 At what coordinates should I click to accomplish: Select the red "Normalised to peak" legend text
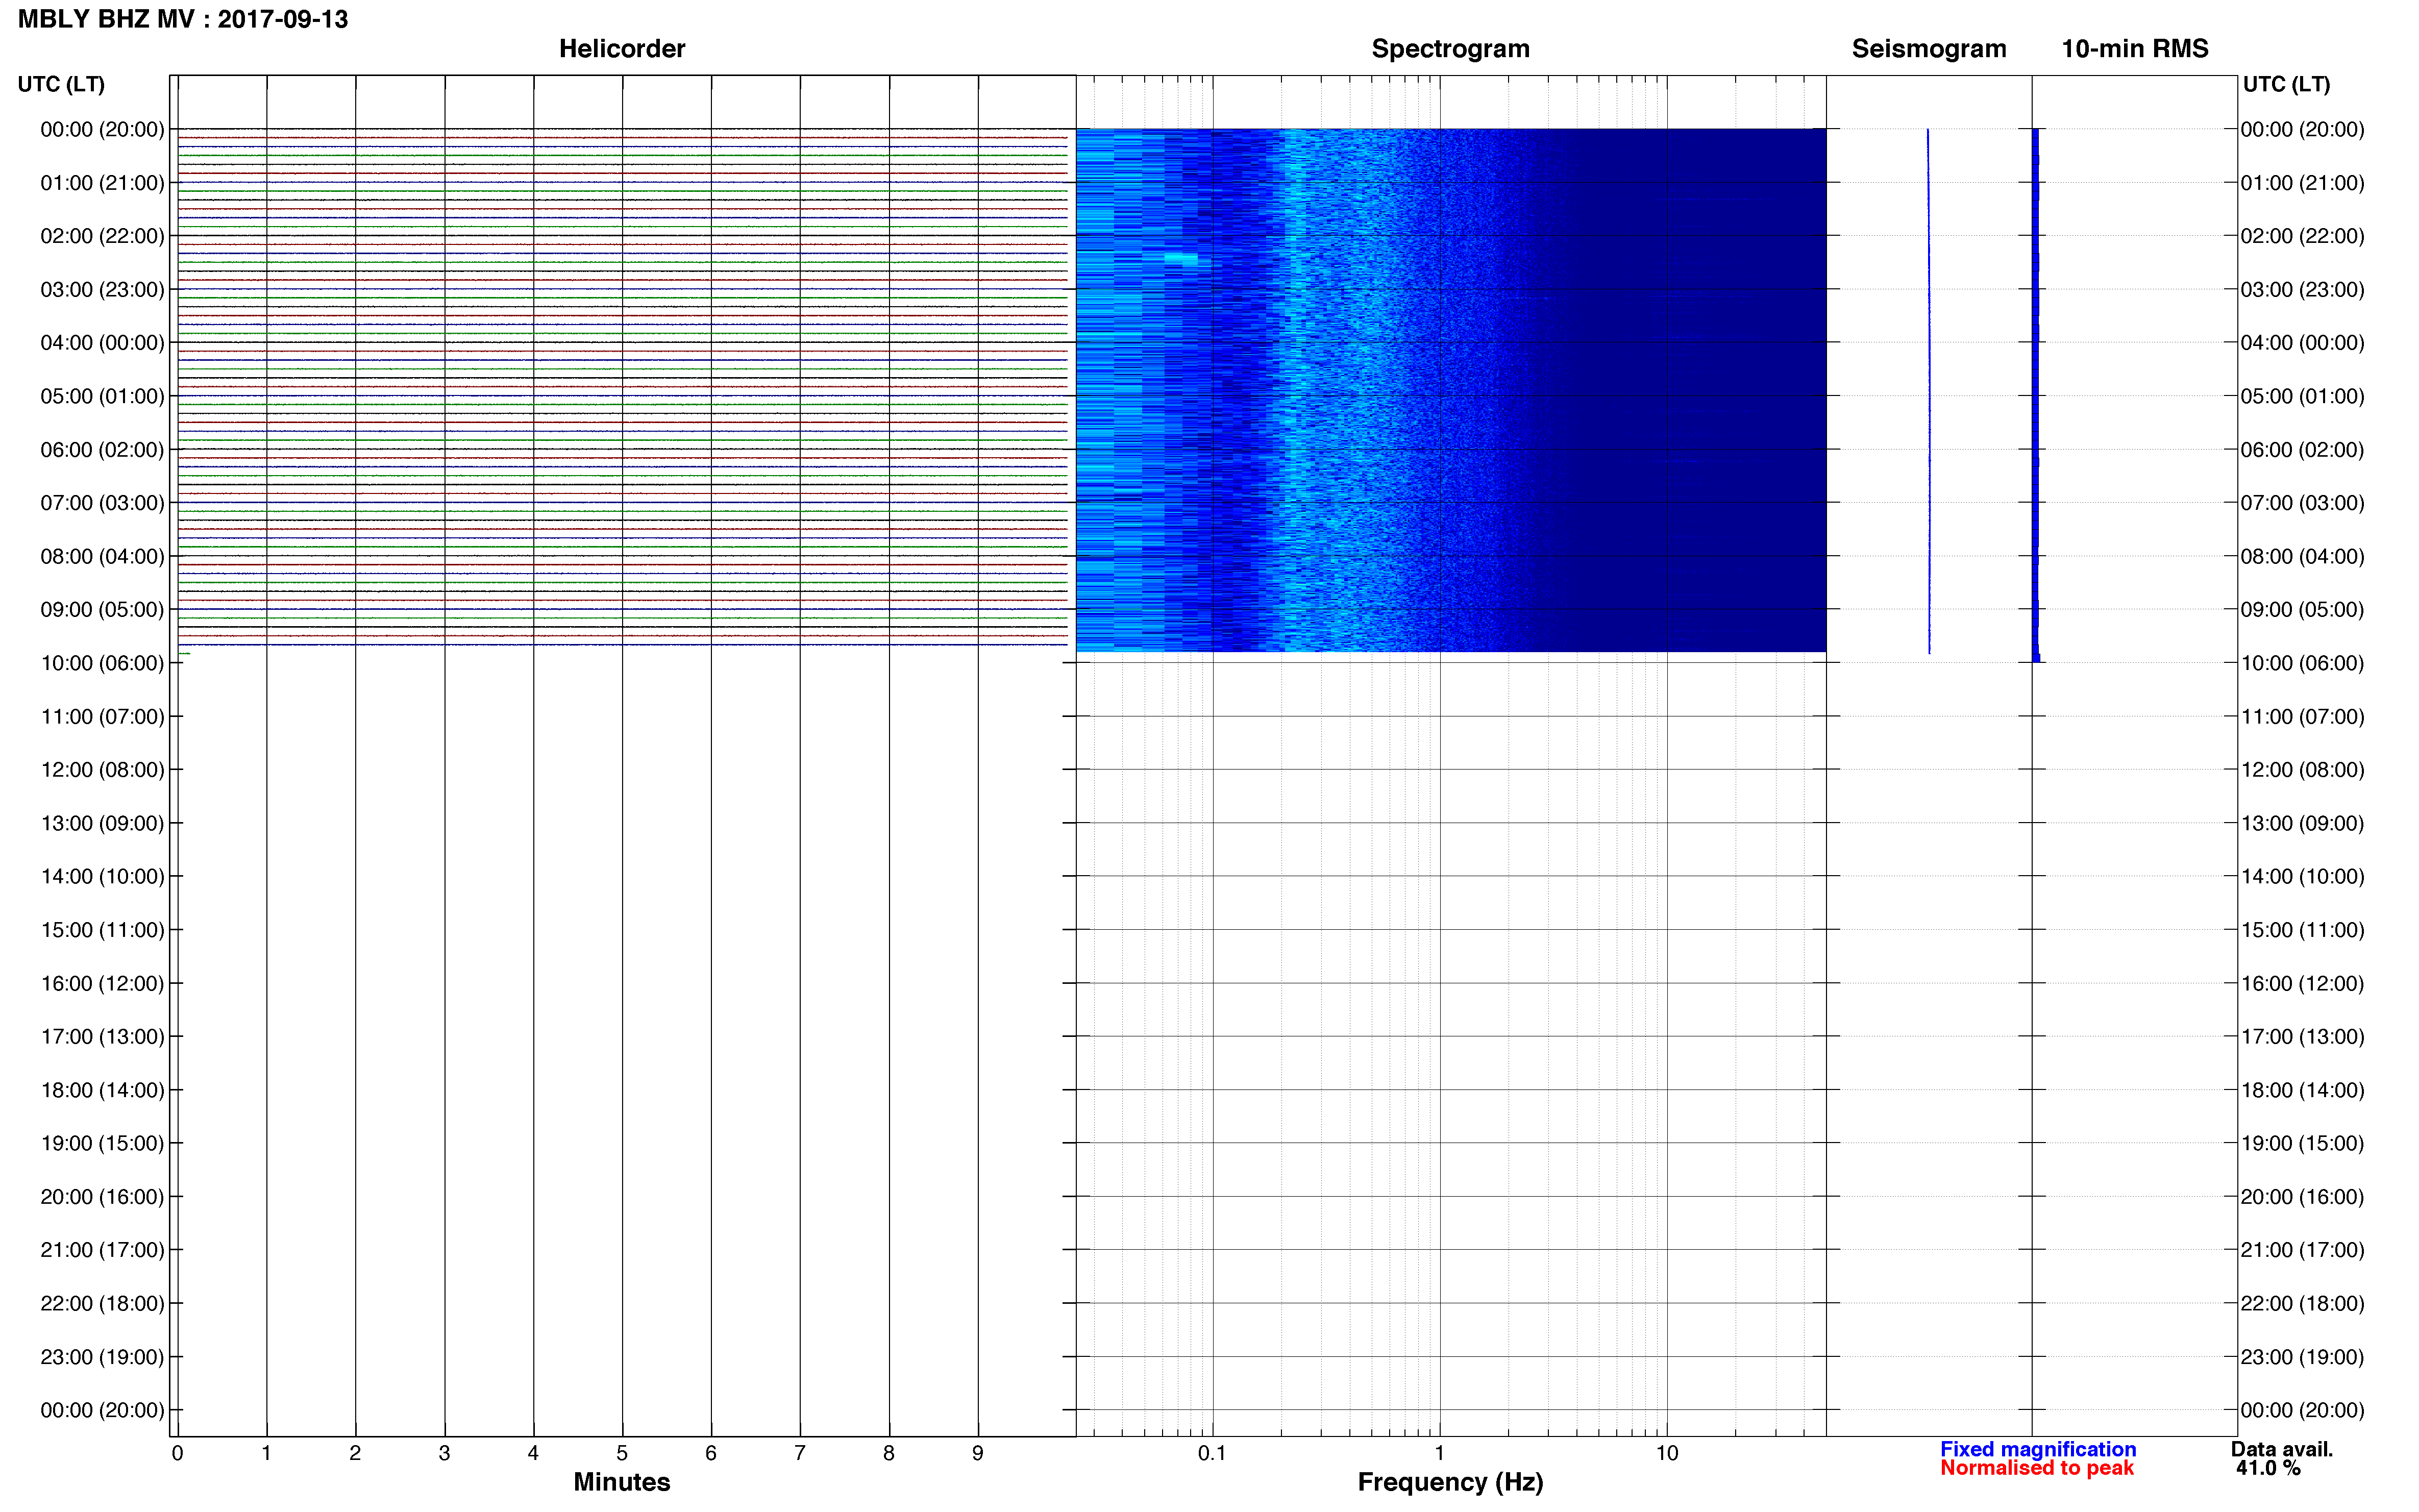pos(2037,1468)
